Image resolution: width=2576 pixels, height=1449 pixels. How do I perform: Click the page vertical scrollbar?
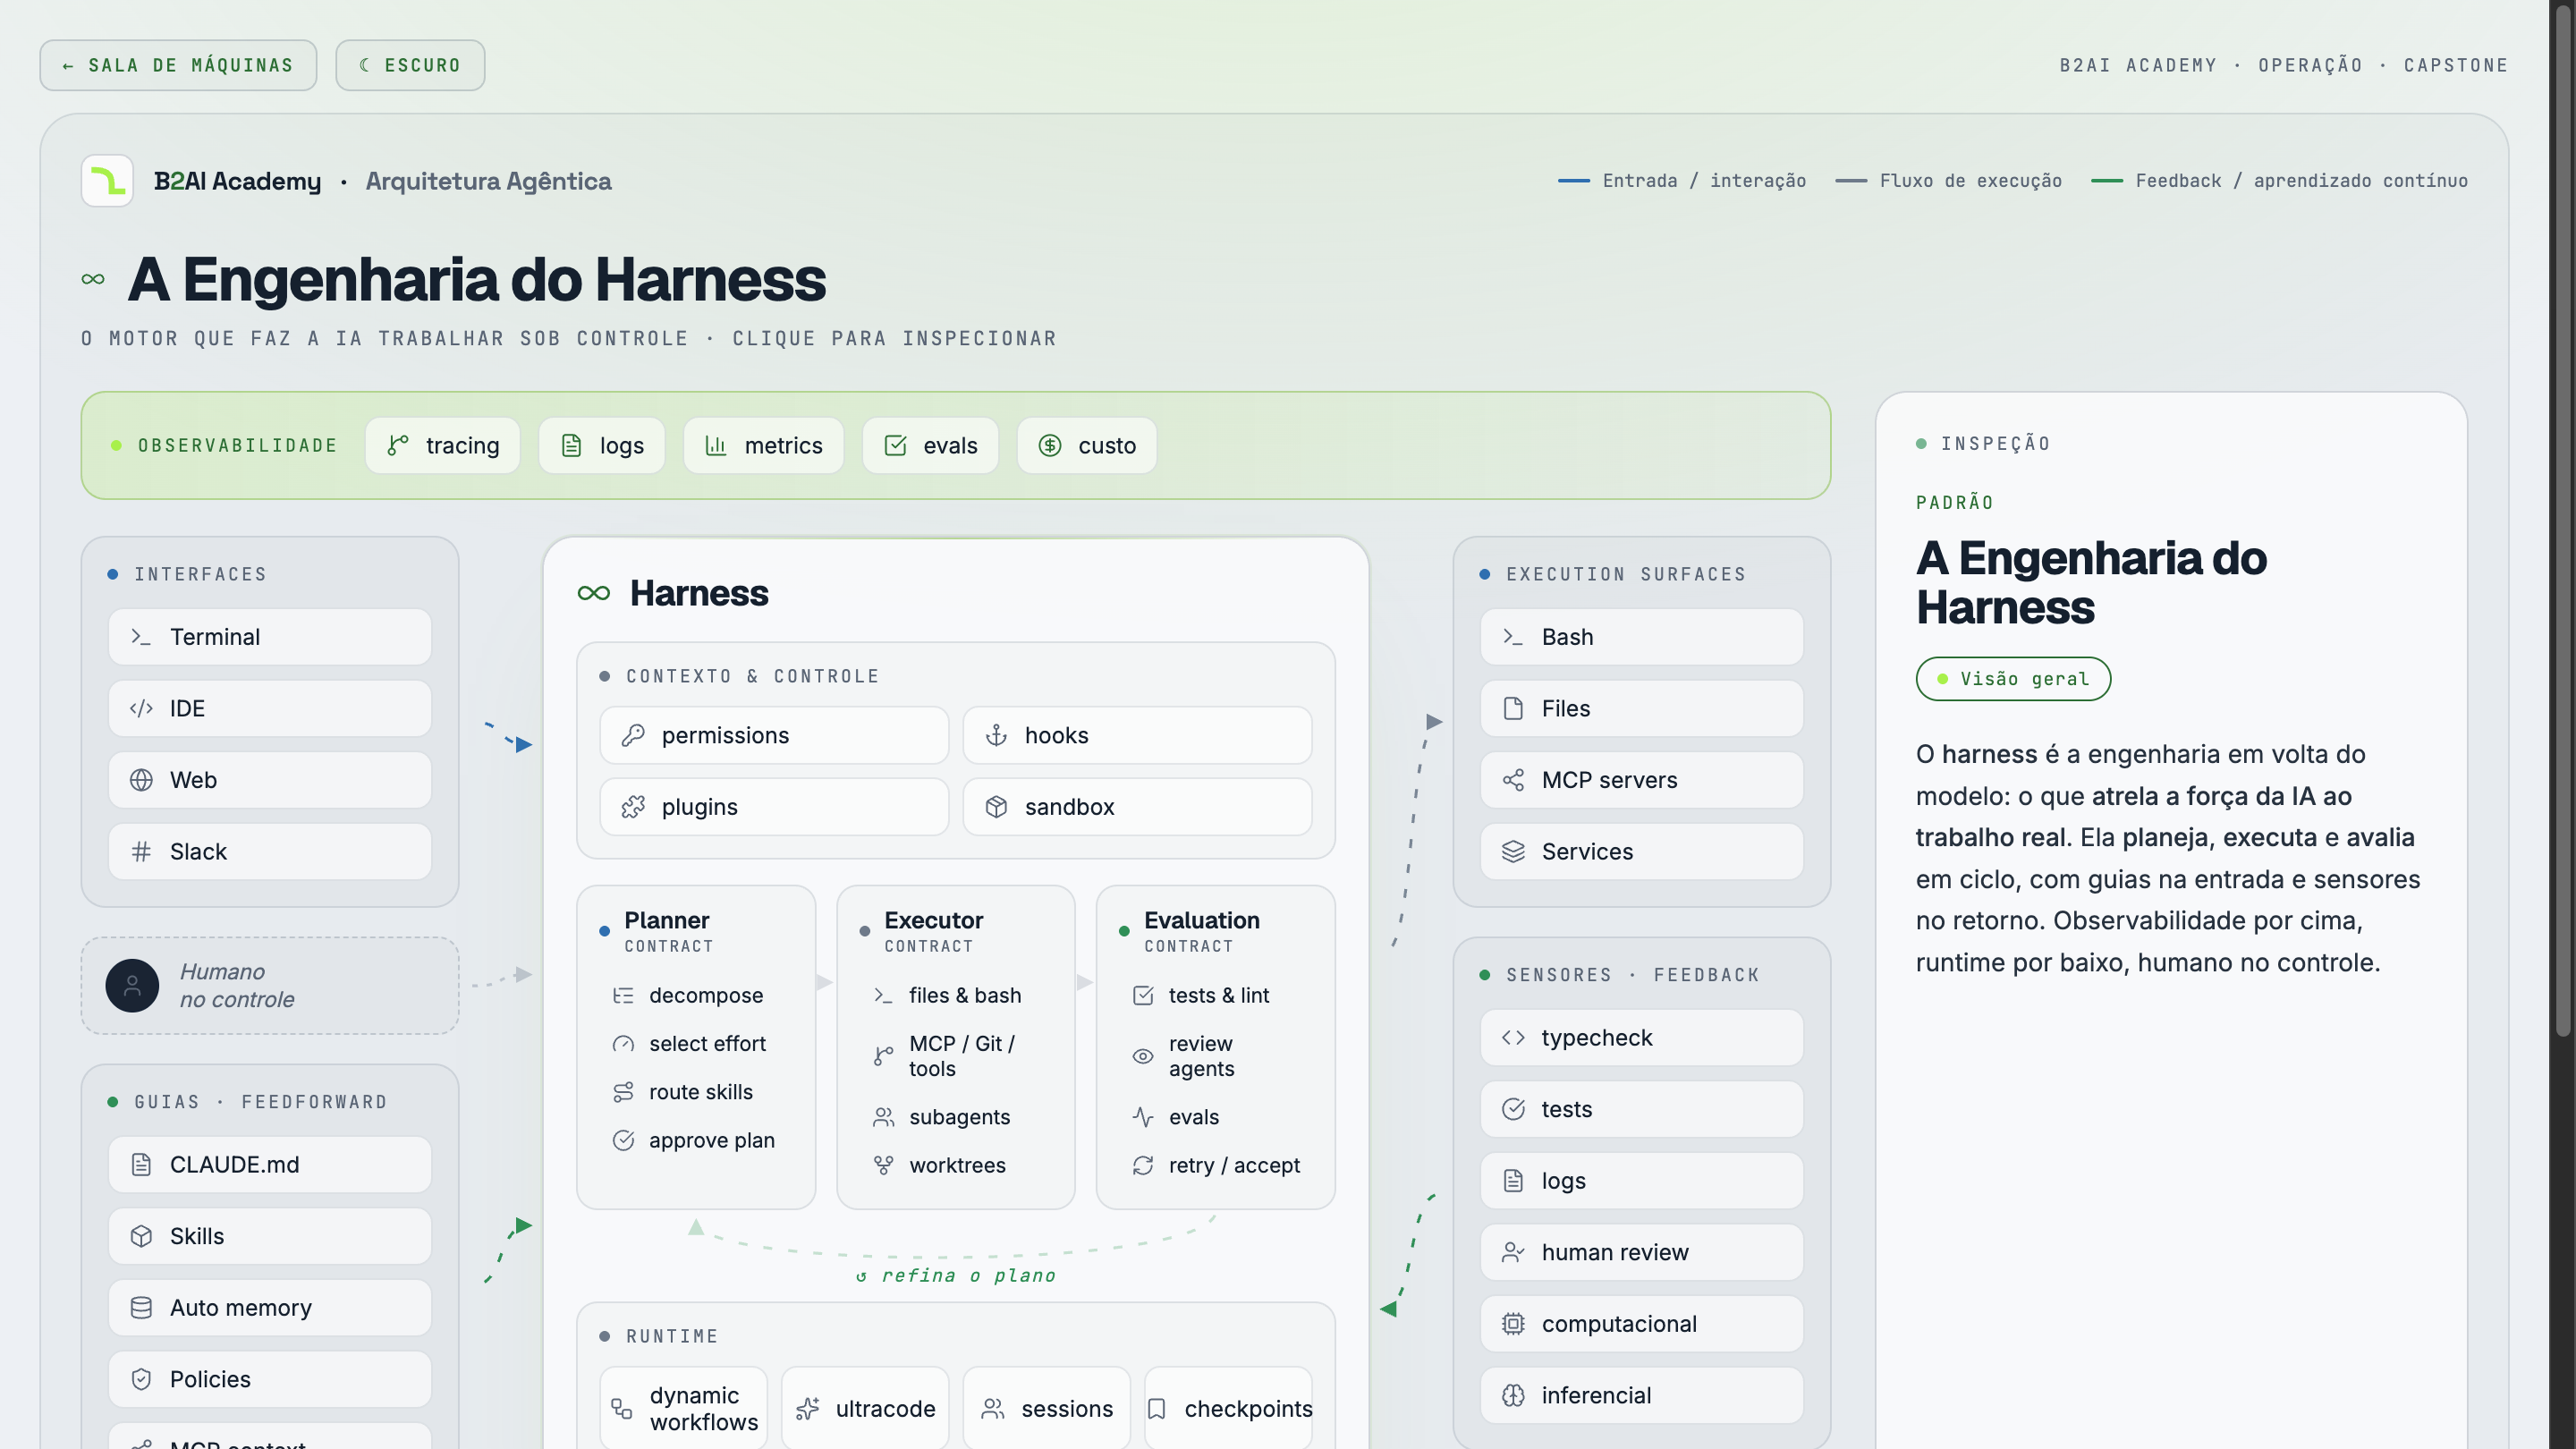point(2563,520)
